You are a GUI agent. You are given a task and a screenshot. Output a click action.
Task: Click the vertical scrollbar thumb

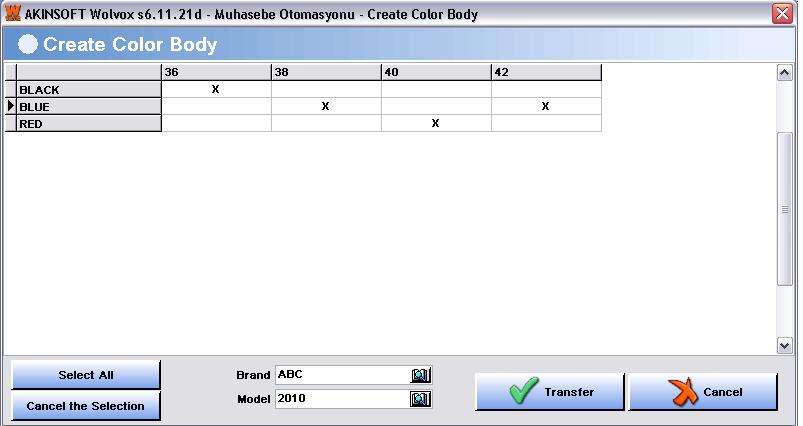coord(785,209)
